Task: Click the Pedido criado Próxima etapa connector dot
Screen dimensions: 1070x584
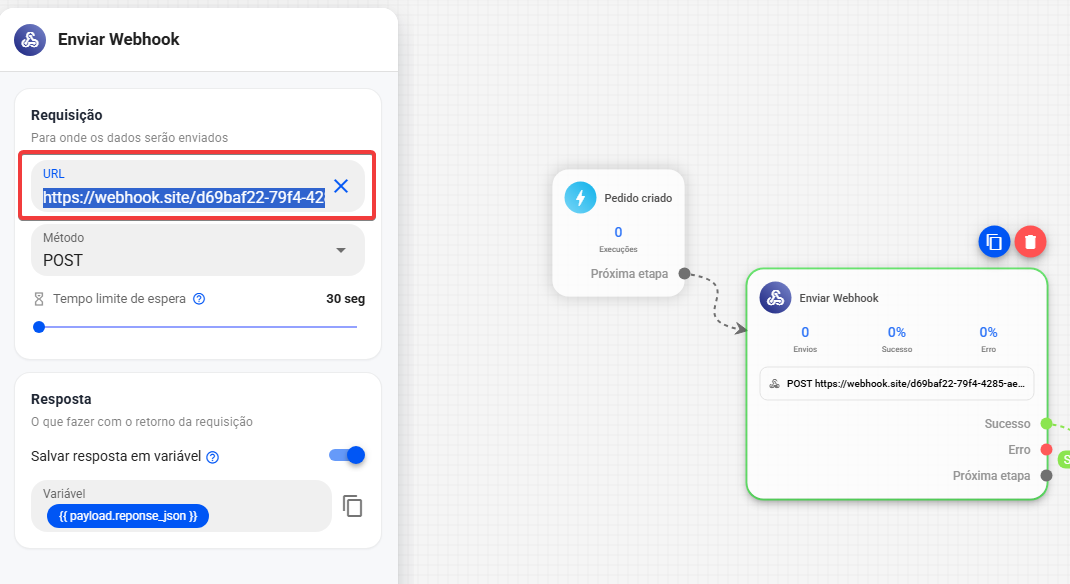Action: coord(684,274)
